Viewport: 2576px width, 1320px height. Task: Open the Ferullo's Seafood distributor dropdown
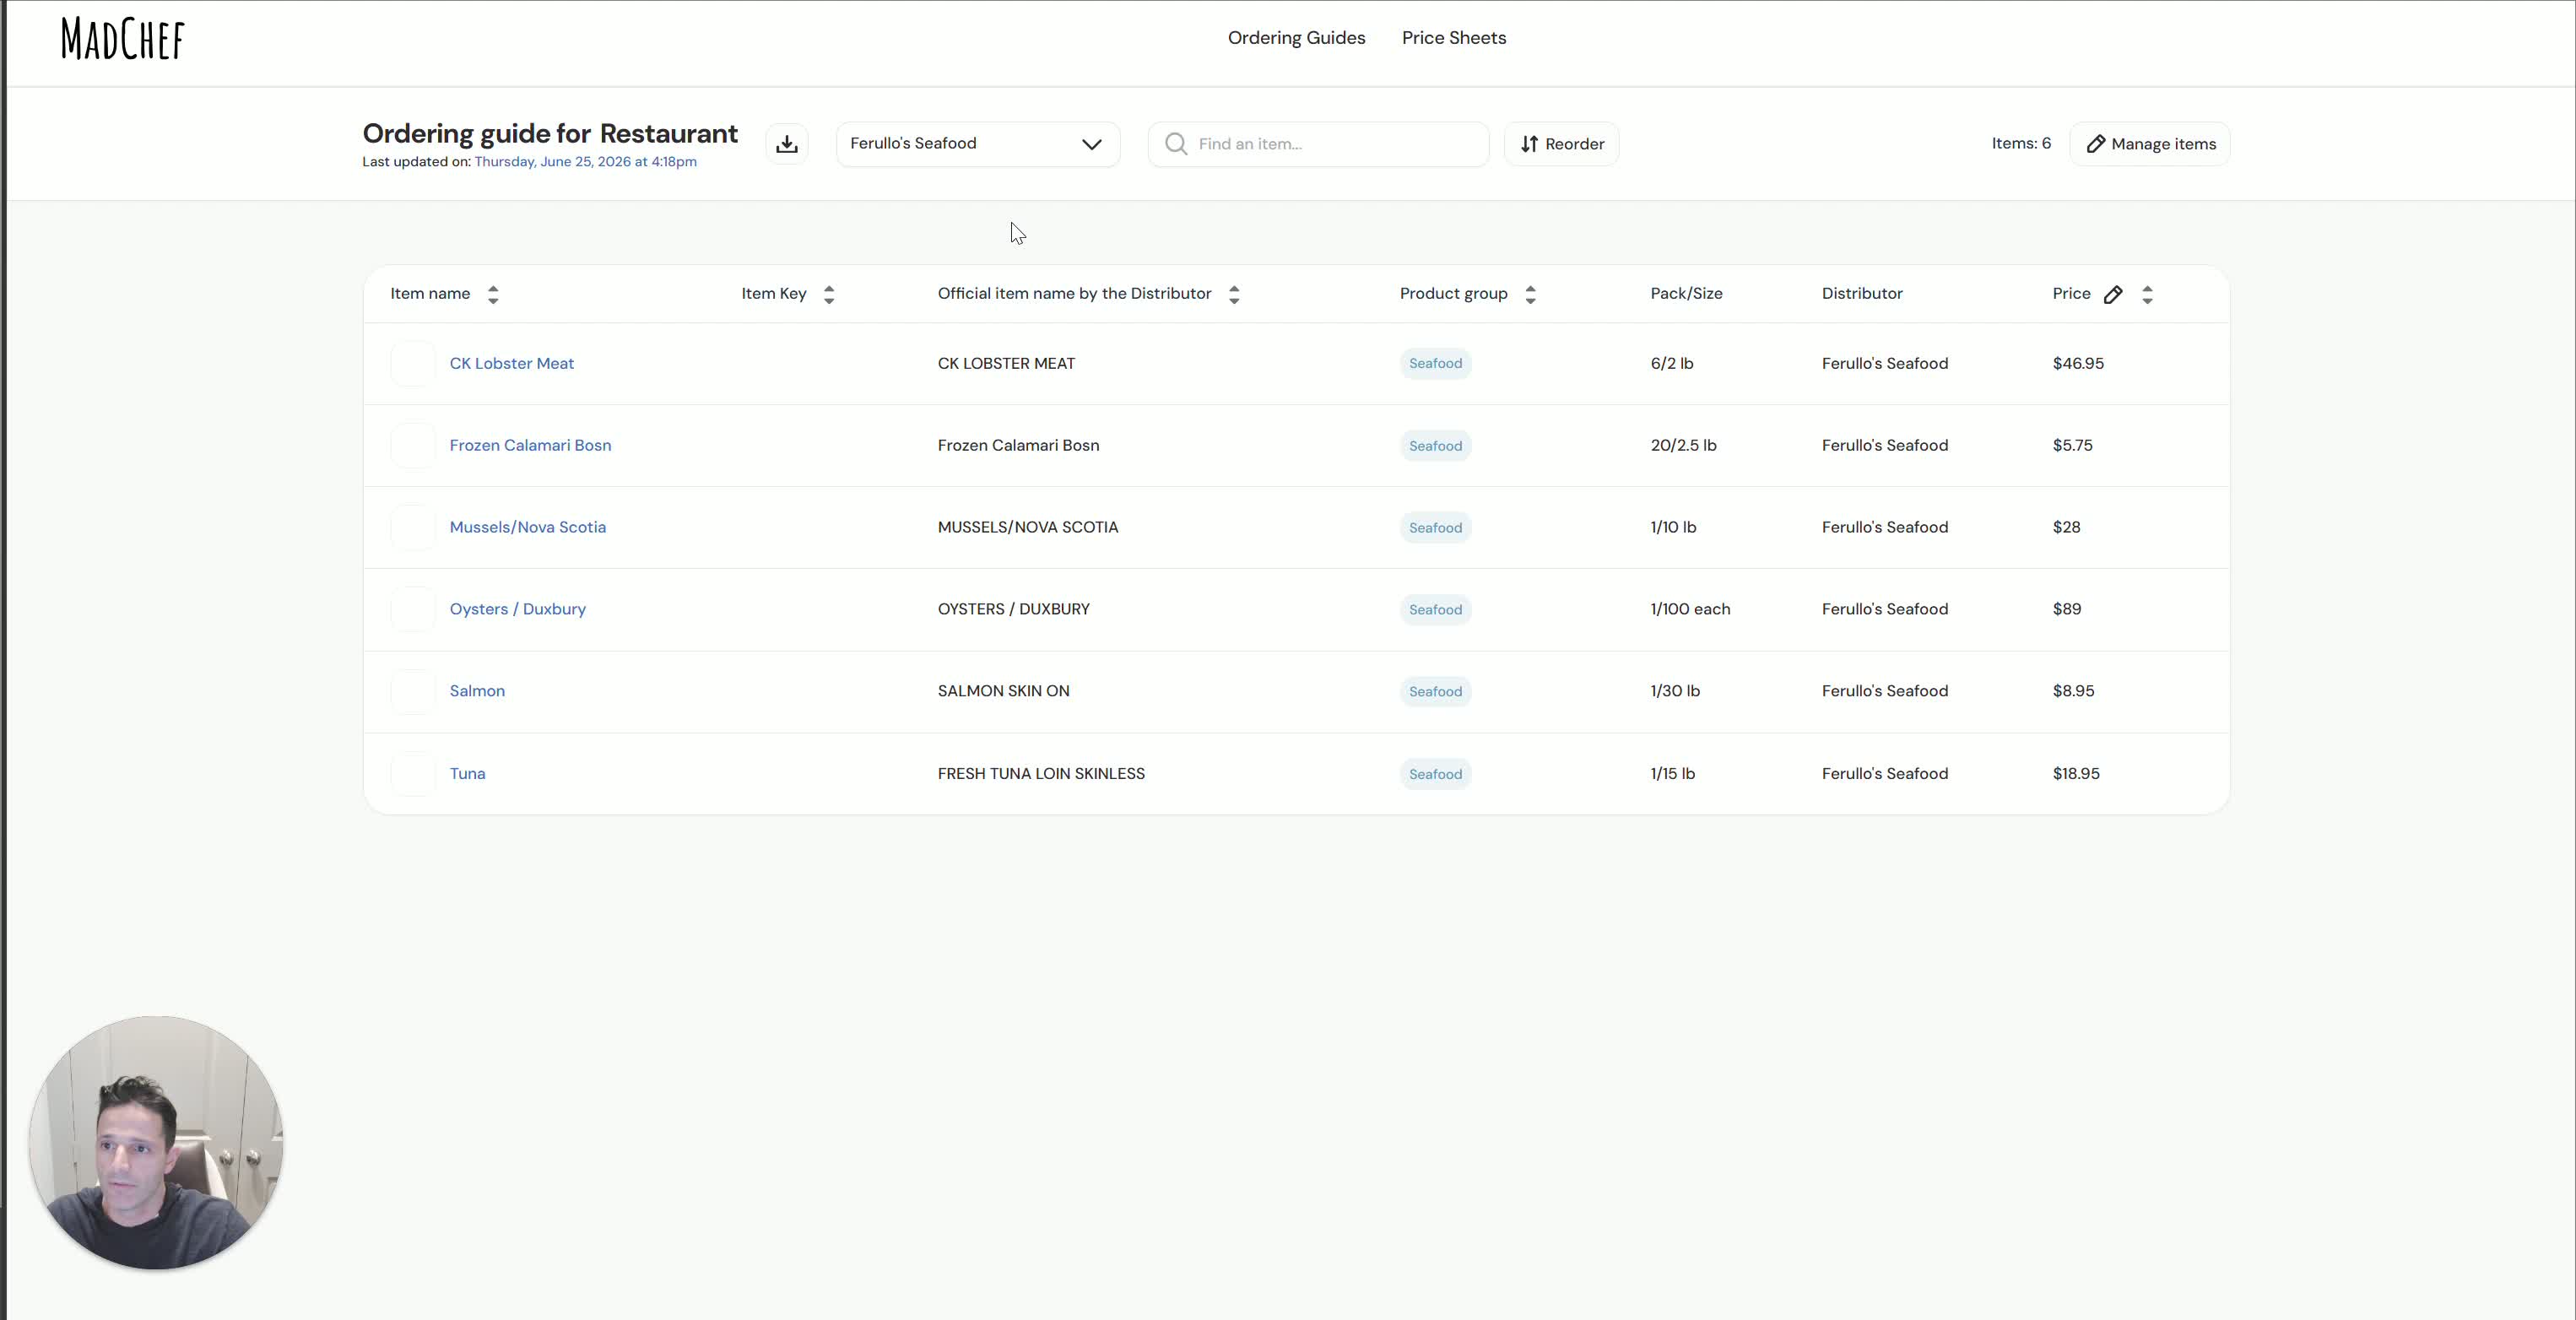(x=977, y=144)
